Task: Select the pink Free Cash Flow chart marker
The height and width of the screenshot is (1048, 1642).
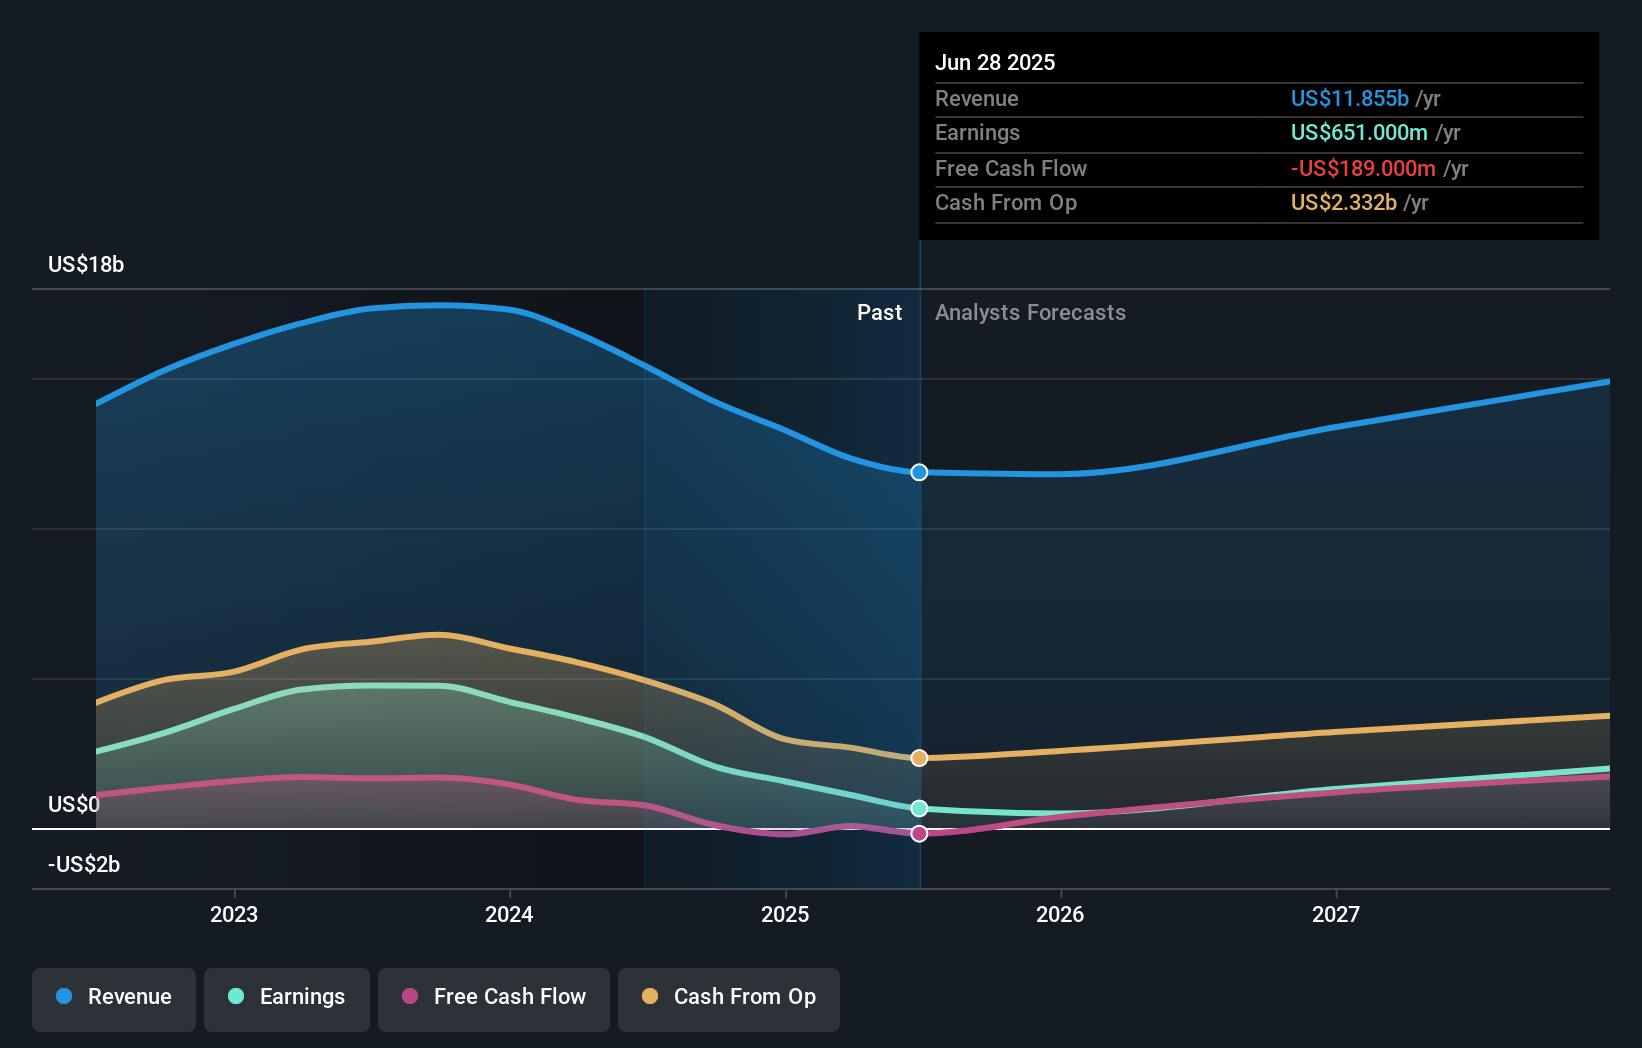Action: (x=918, y=833)
